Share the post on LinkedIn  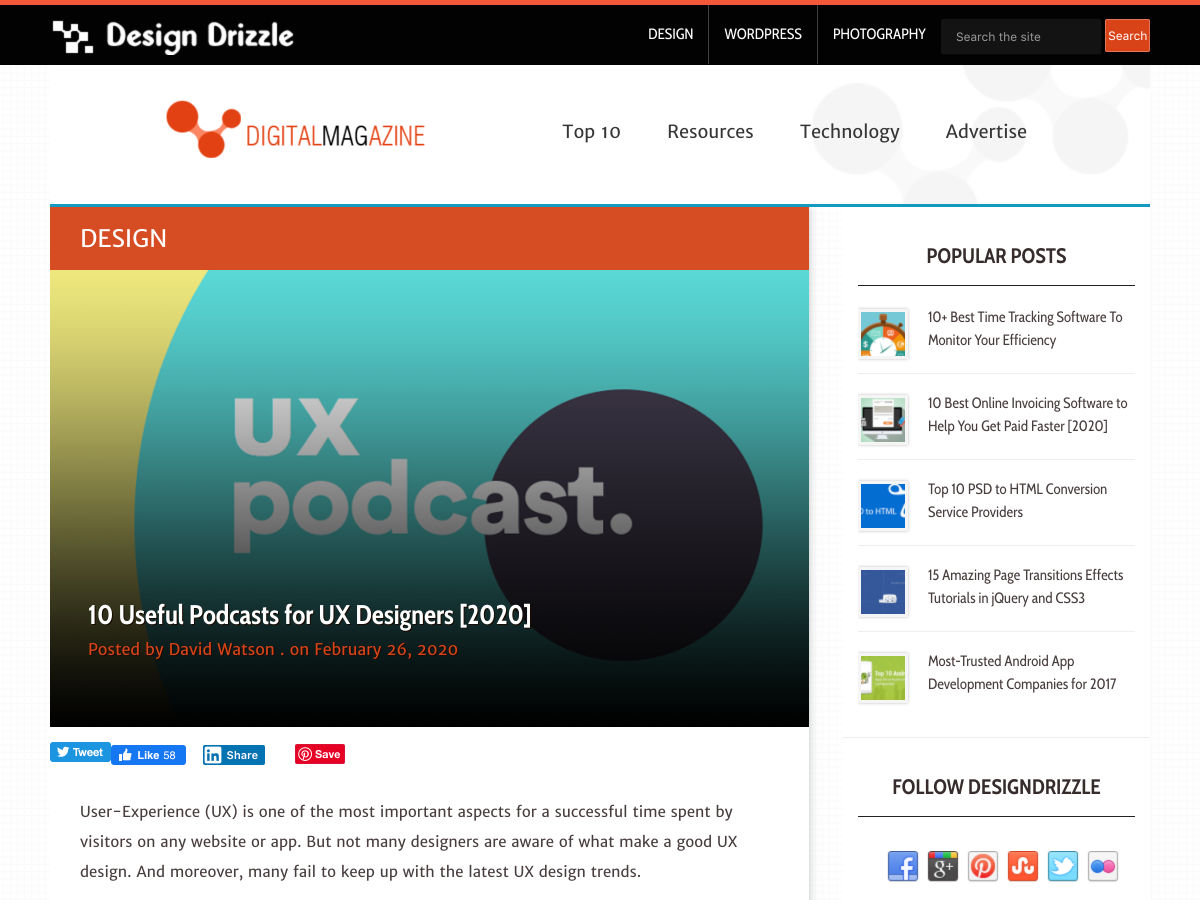[233, 755]
